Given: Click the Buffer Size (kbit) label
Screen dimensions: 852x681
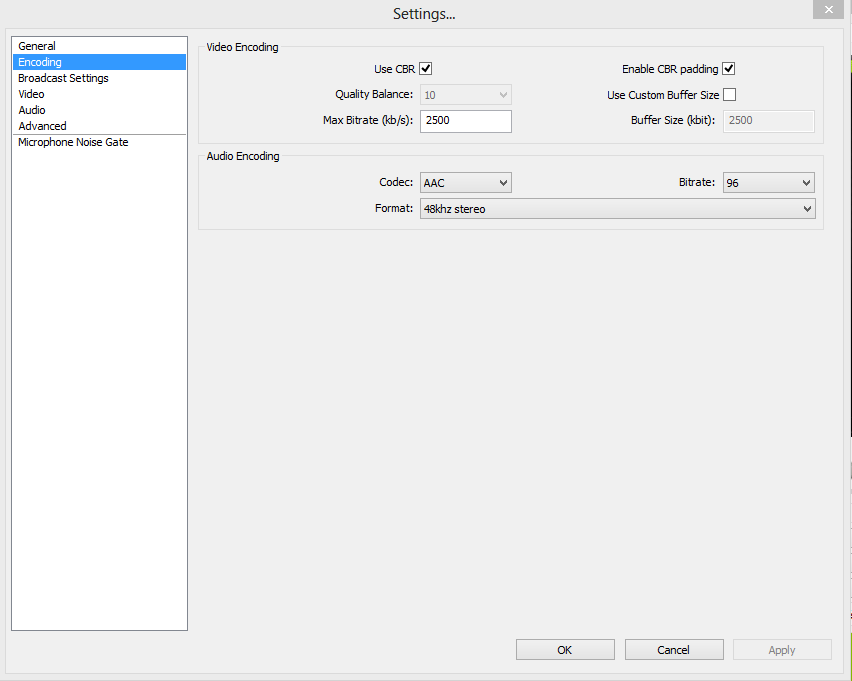Looking at the screenshot, I should click(673, 120).
